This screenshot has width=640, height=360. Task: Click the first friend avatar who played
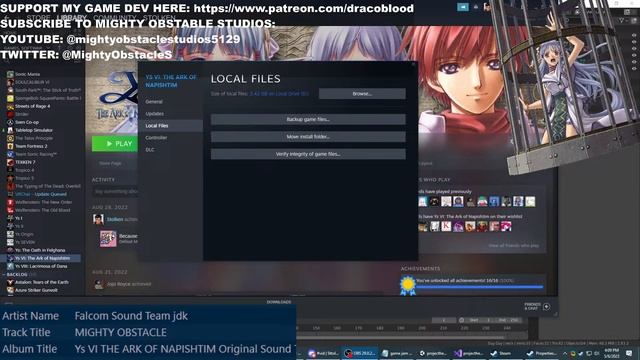pyautogui.click(x=422, y=201)
